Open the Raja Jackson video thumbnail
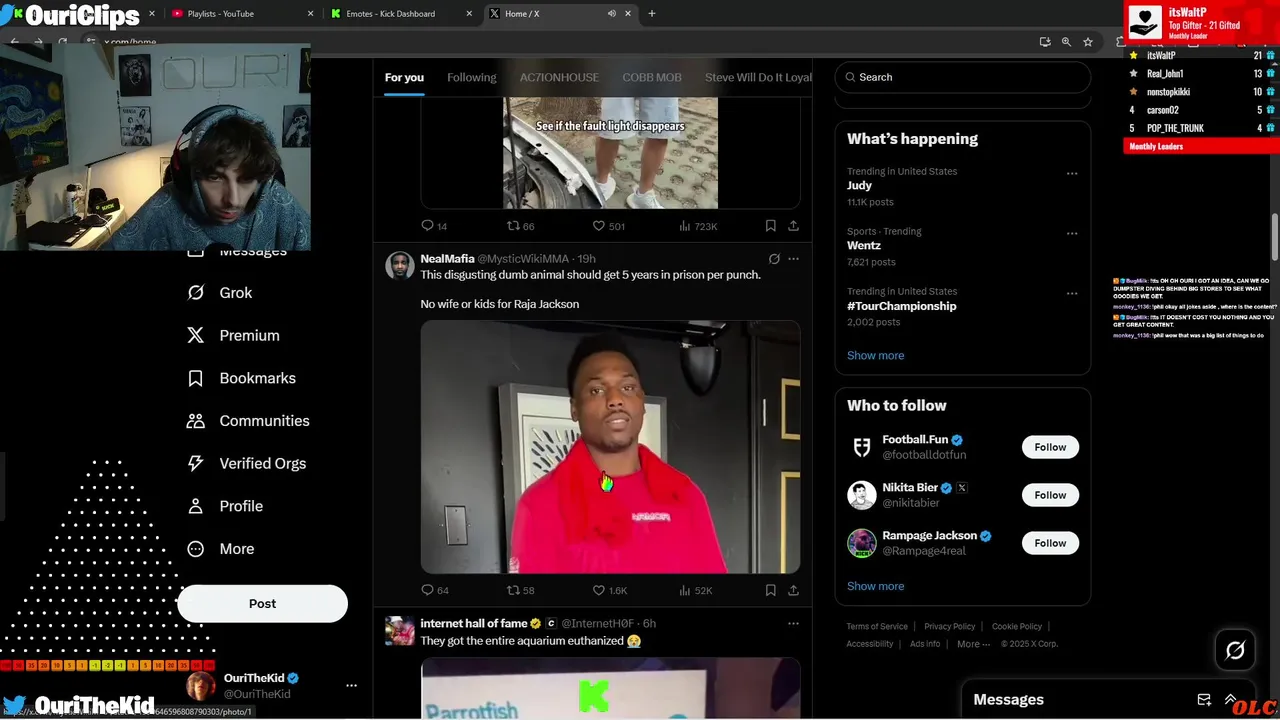This screenshot has width=1280, height=720. coord(610,447)
